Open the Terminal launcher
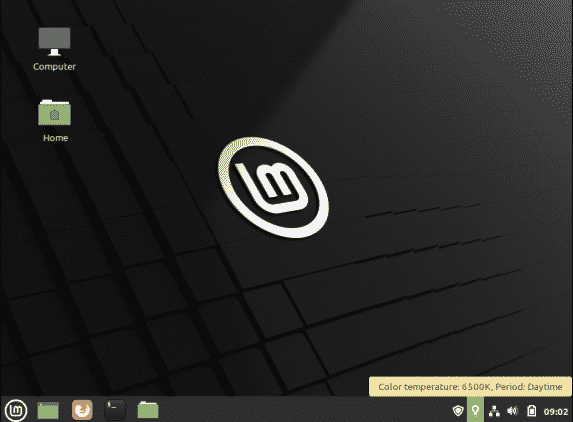The image size is (573, 422). point(115,410)
